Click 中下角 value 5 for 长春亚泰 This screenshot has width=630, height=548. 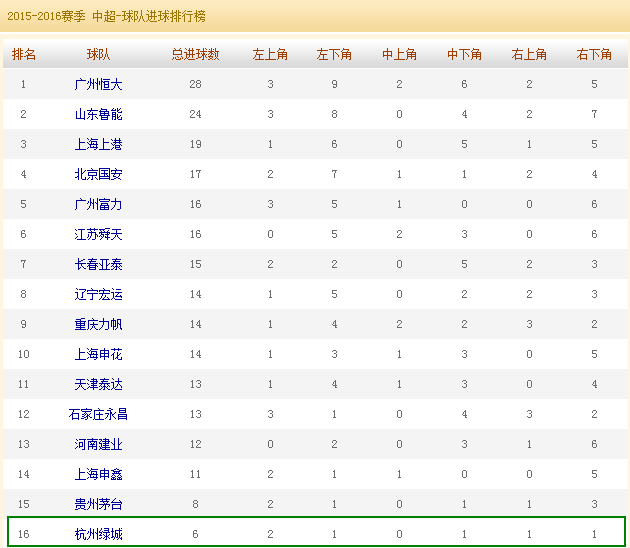pos(464,264)
